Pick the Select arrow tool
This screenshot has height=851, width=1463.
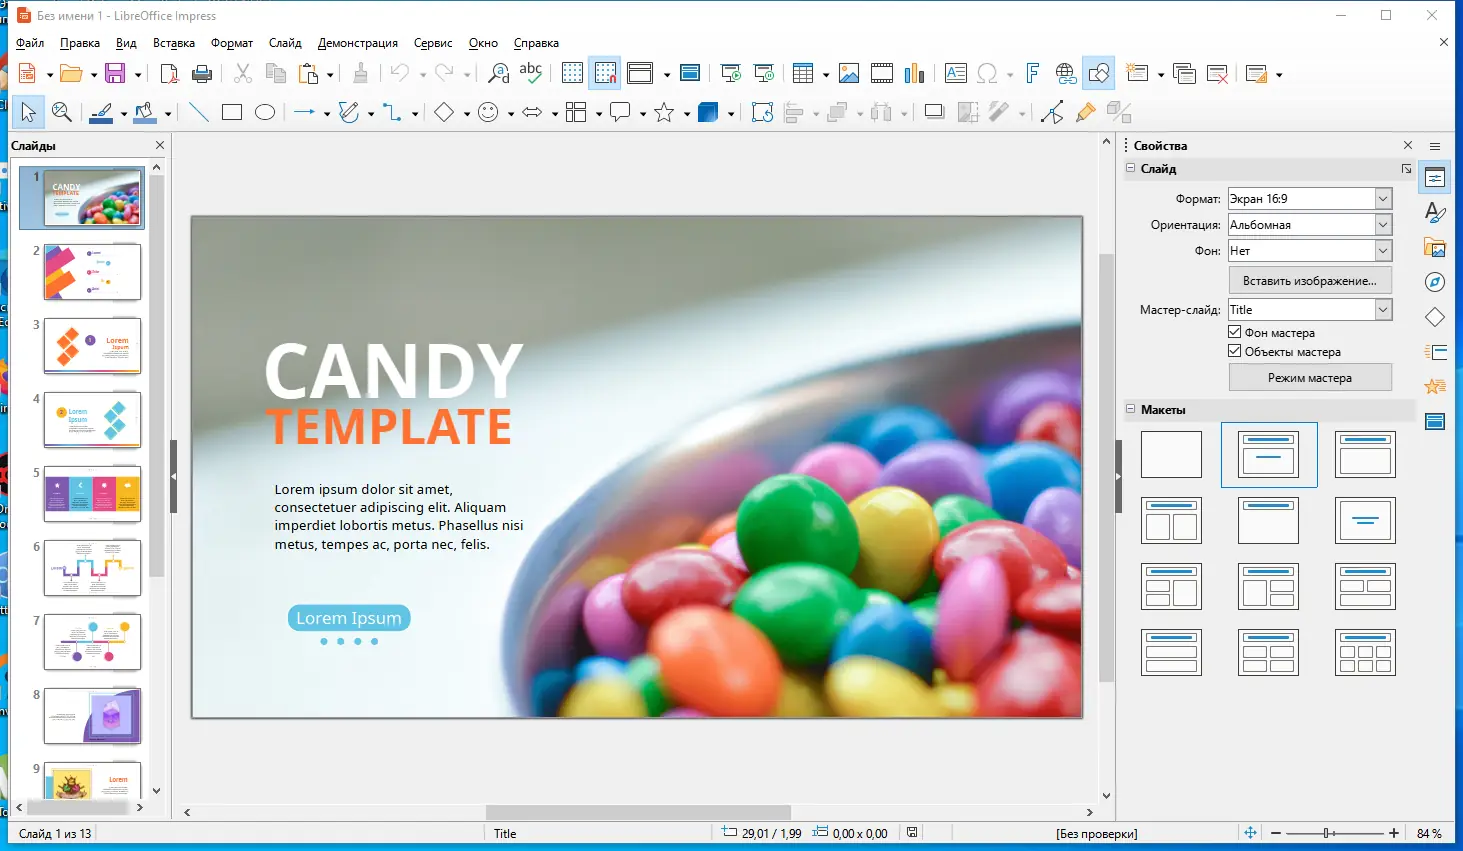[x=28, y=112]
